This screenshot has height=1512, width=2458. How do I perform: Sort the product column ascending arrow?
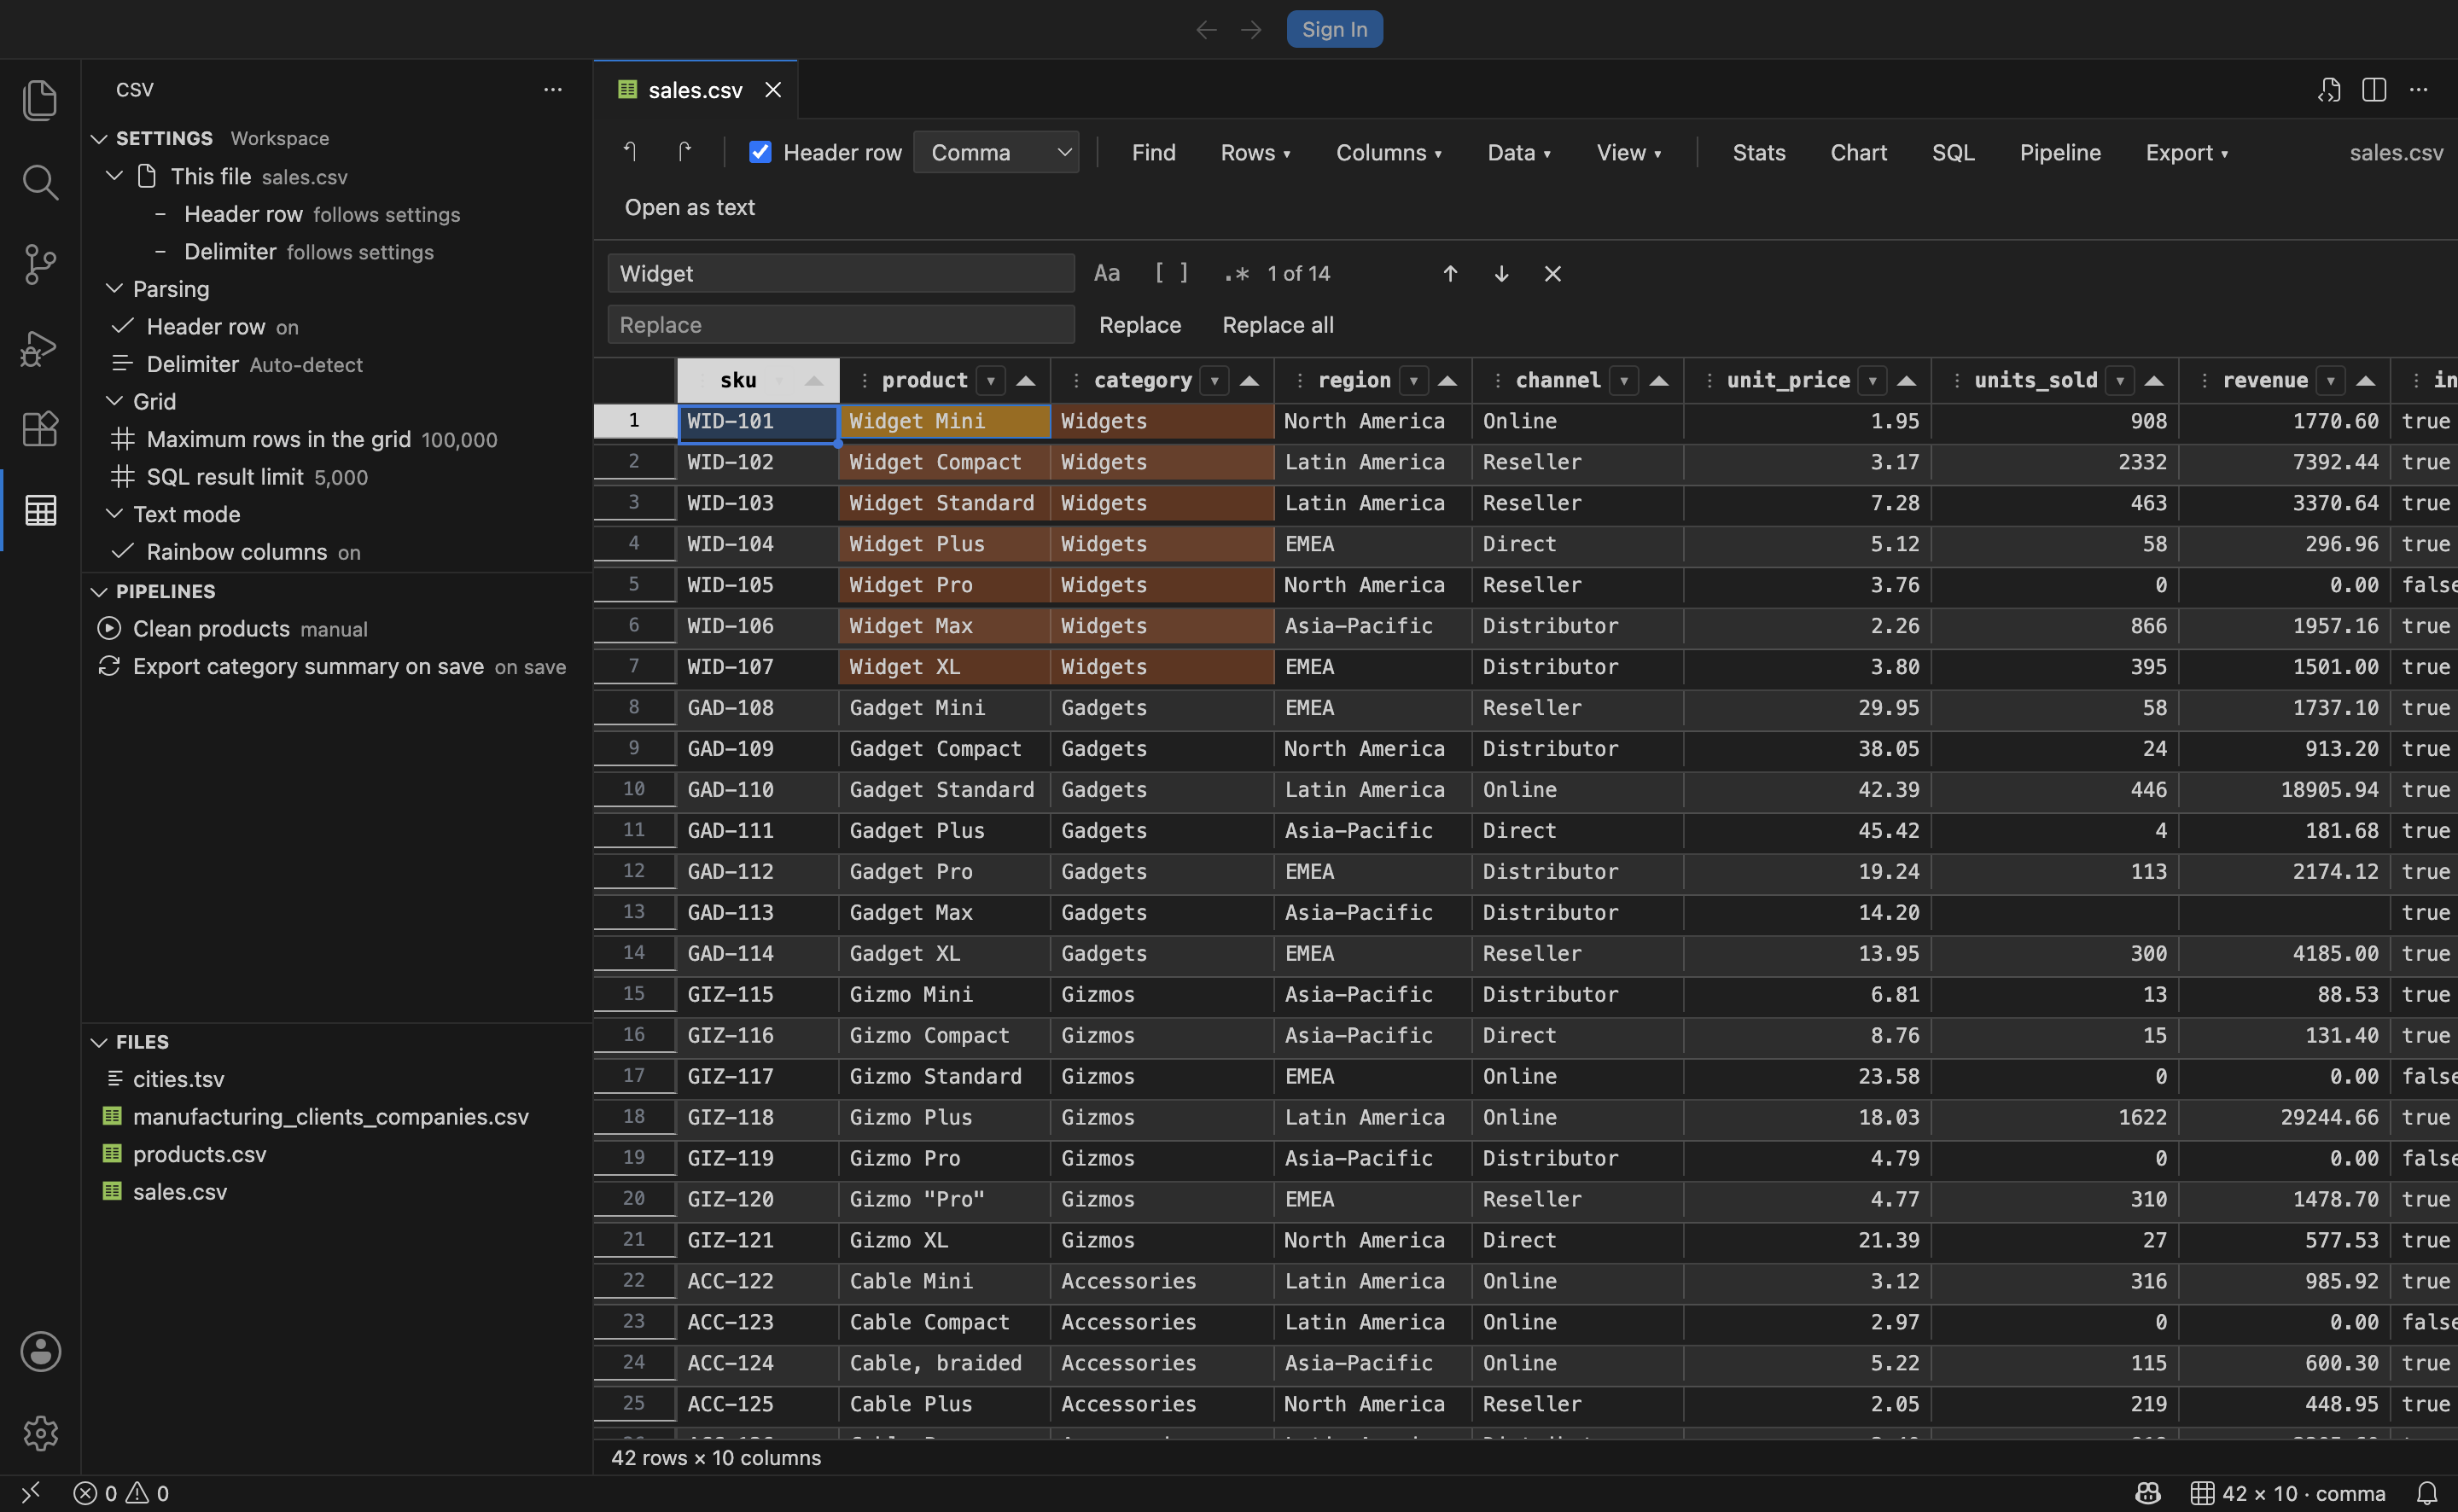click(1025, 380)
